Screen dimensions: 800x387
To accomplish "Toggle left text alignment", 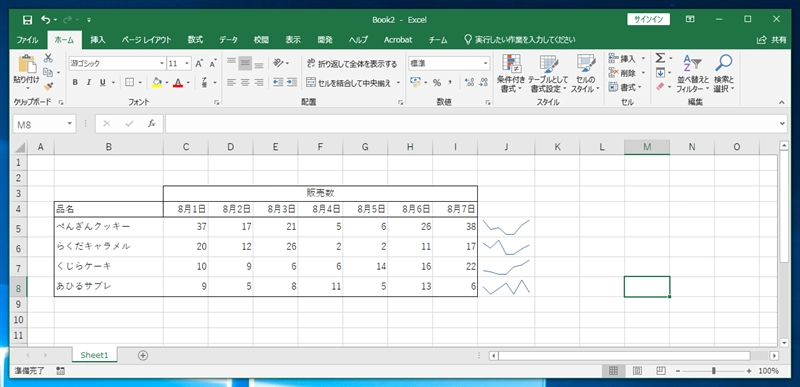I will click(x=232, y=82).
